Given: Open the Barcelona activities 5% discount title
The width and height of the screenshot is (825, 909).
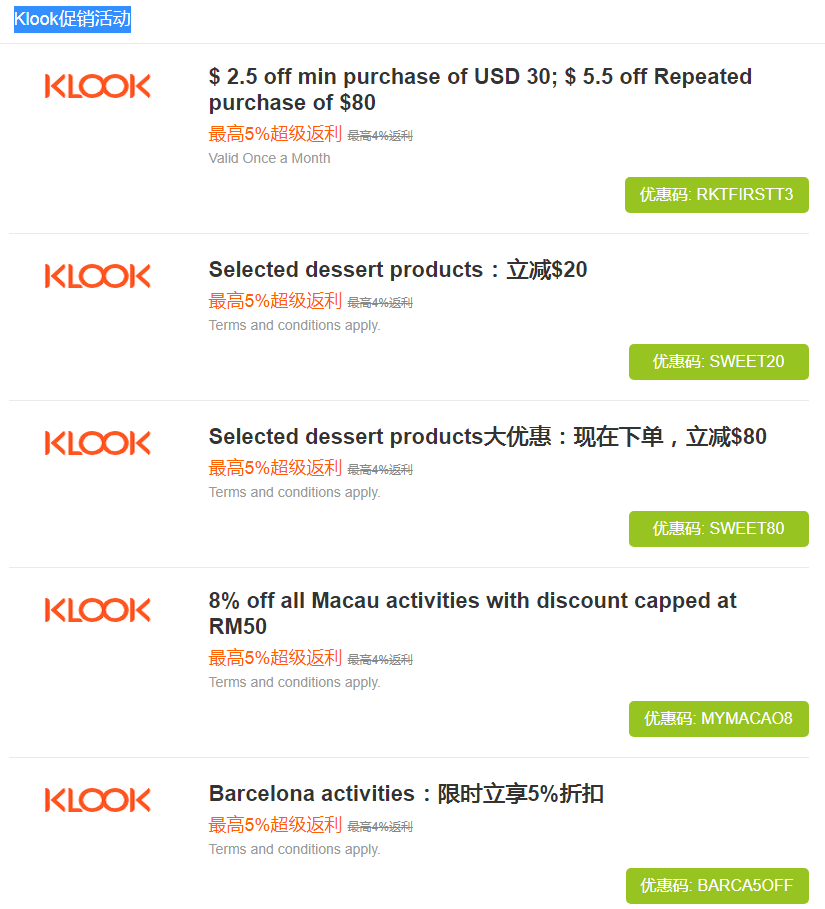Looking at the screenshot, I should pos(406,794).
